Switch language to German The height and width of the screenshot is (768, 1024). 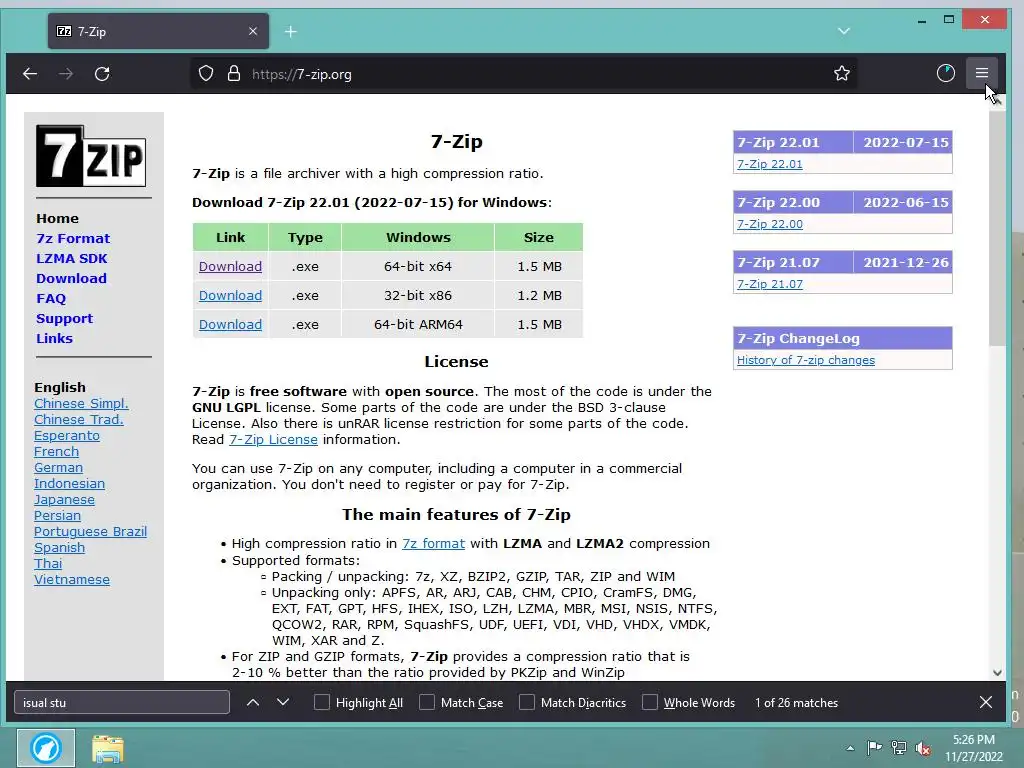(x=59, y=468)
